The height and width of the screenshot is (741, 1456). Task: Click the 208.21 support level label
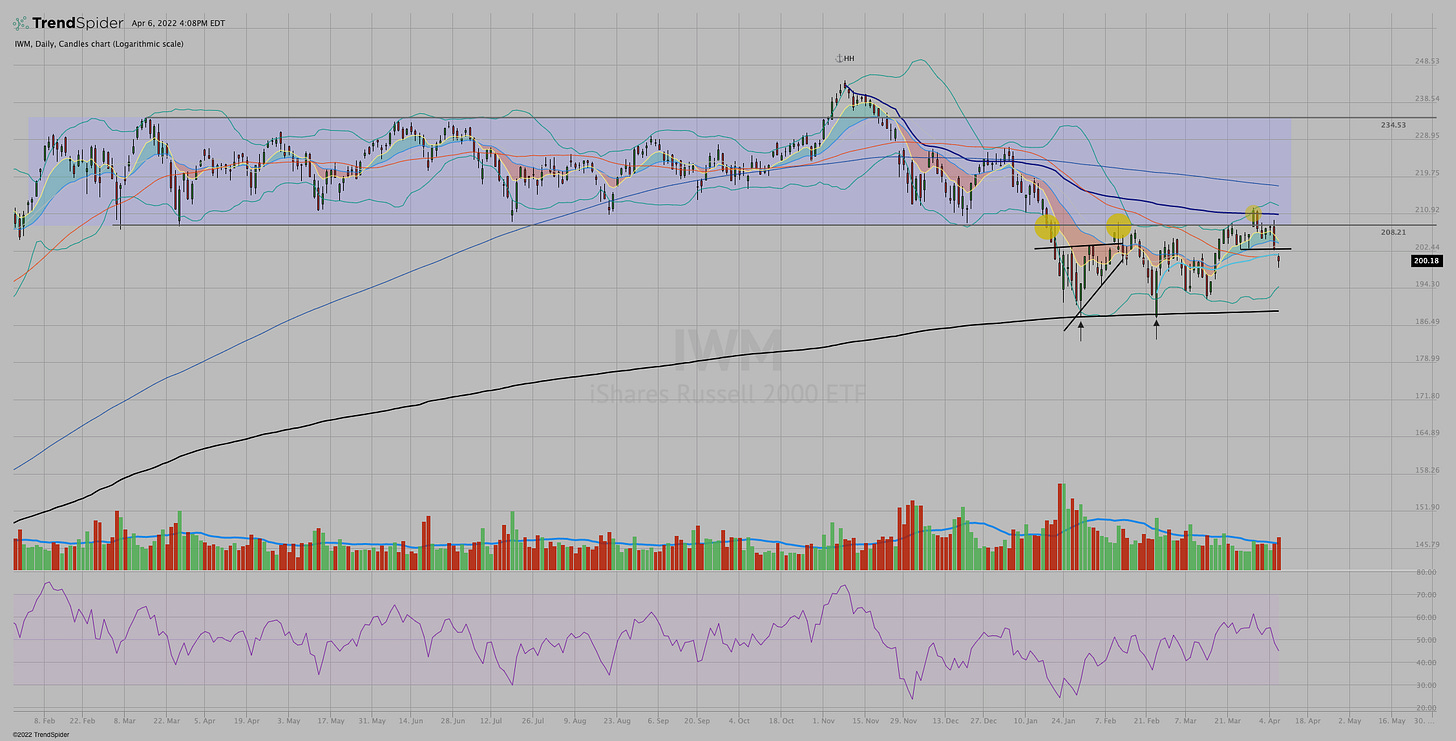[x=1393, y=231]
